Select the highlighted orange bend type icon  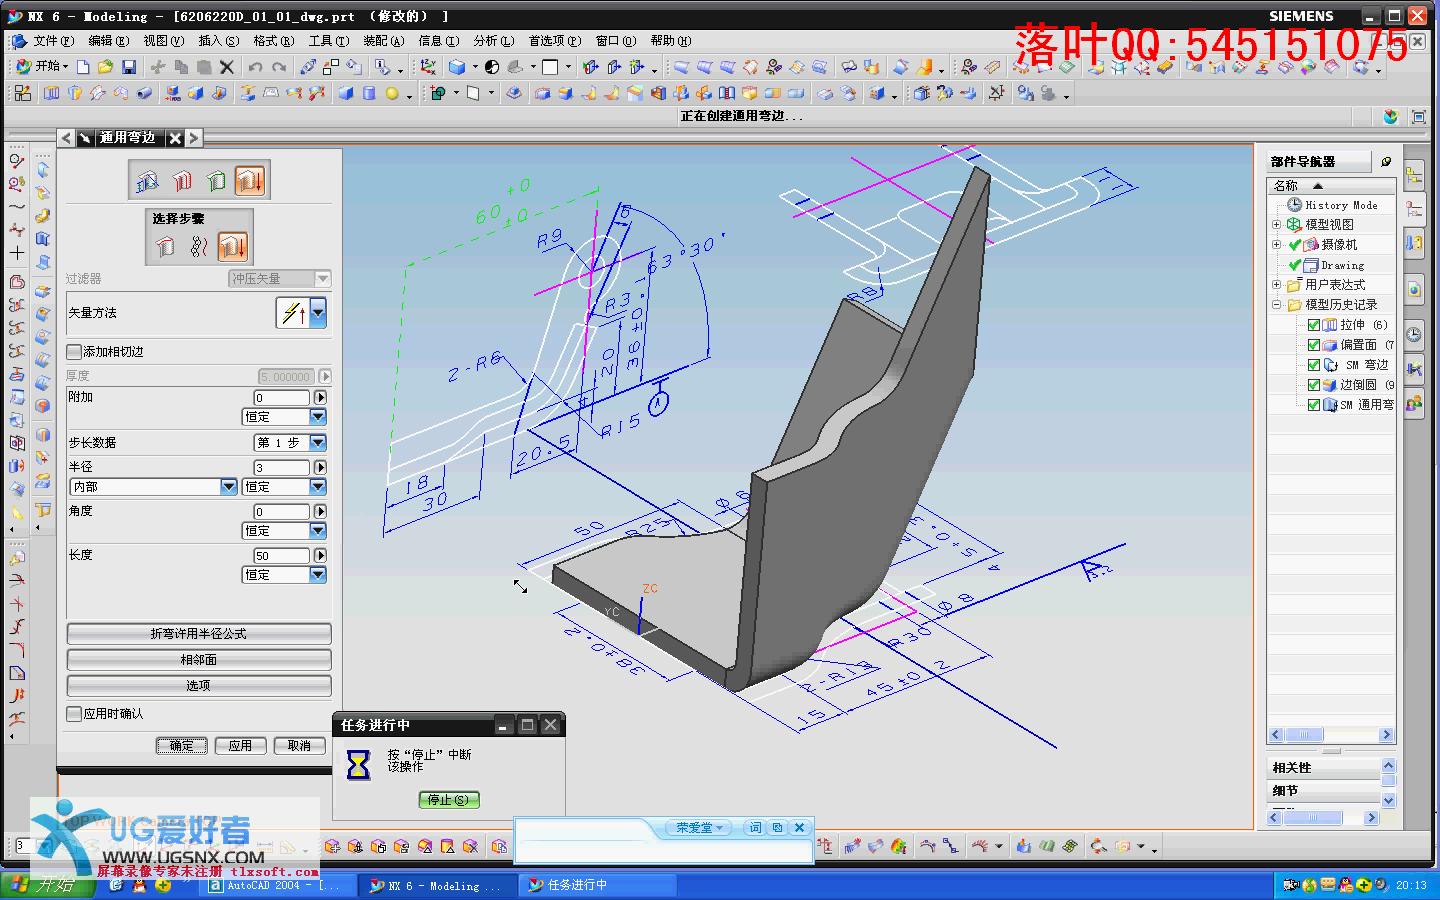pyautogui.click(x=250, y=181)
